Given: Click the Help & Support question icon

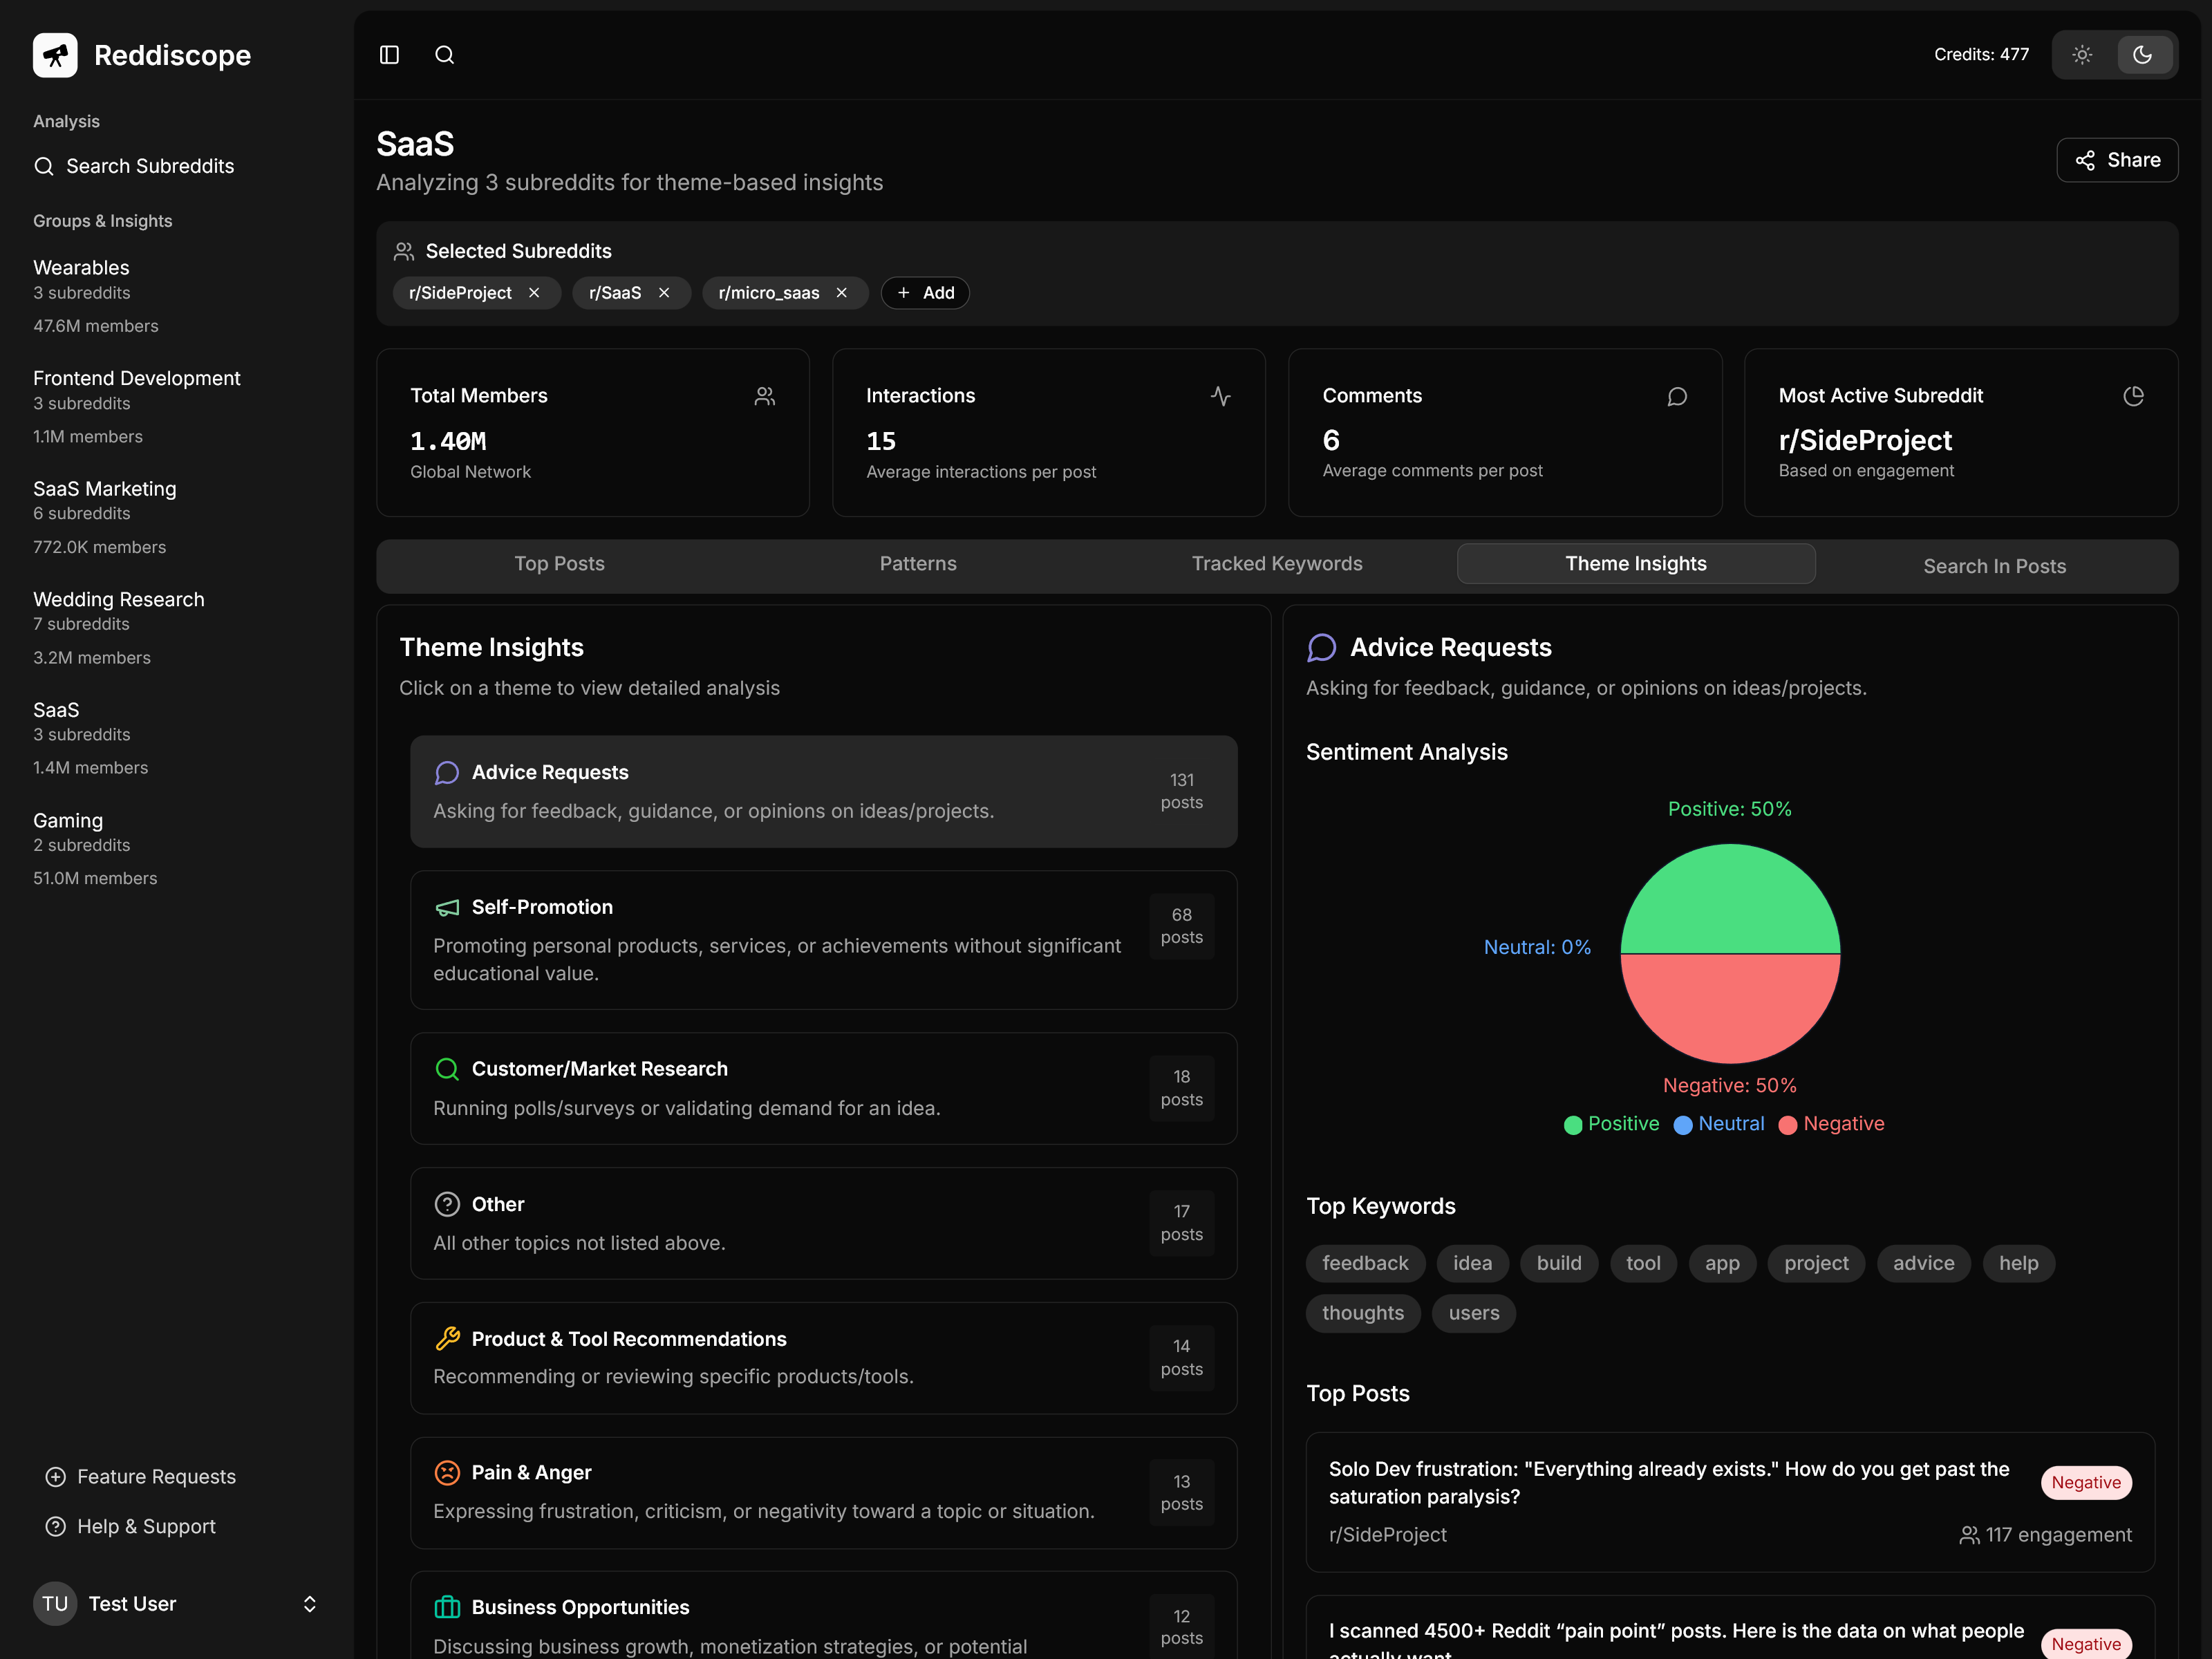Looking at the screenshot, I should point(56,1526).
